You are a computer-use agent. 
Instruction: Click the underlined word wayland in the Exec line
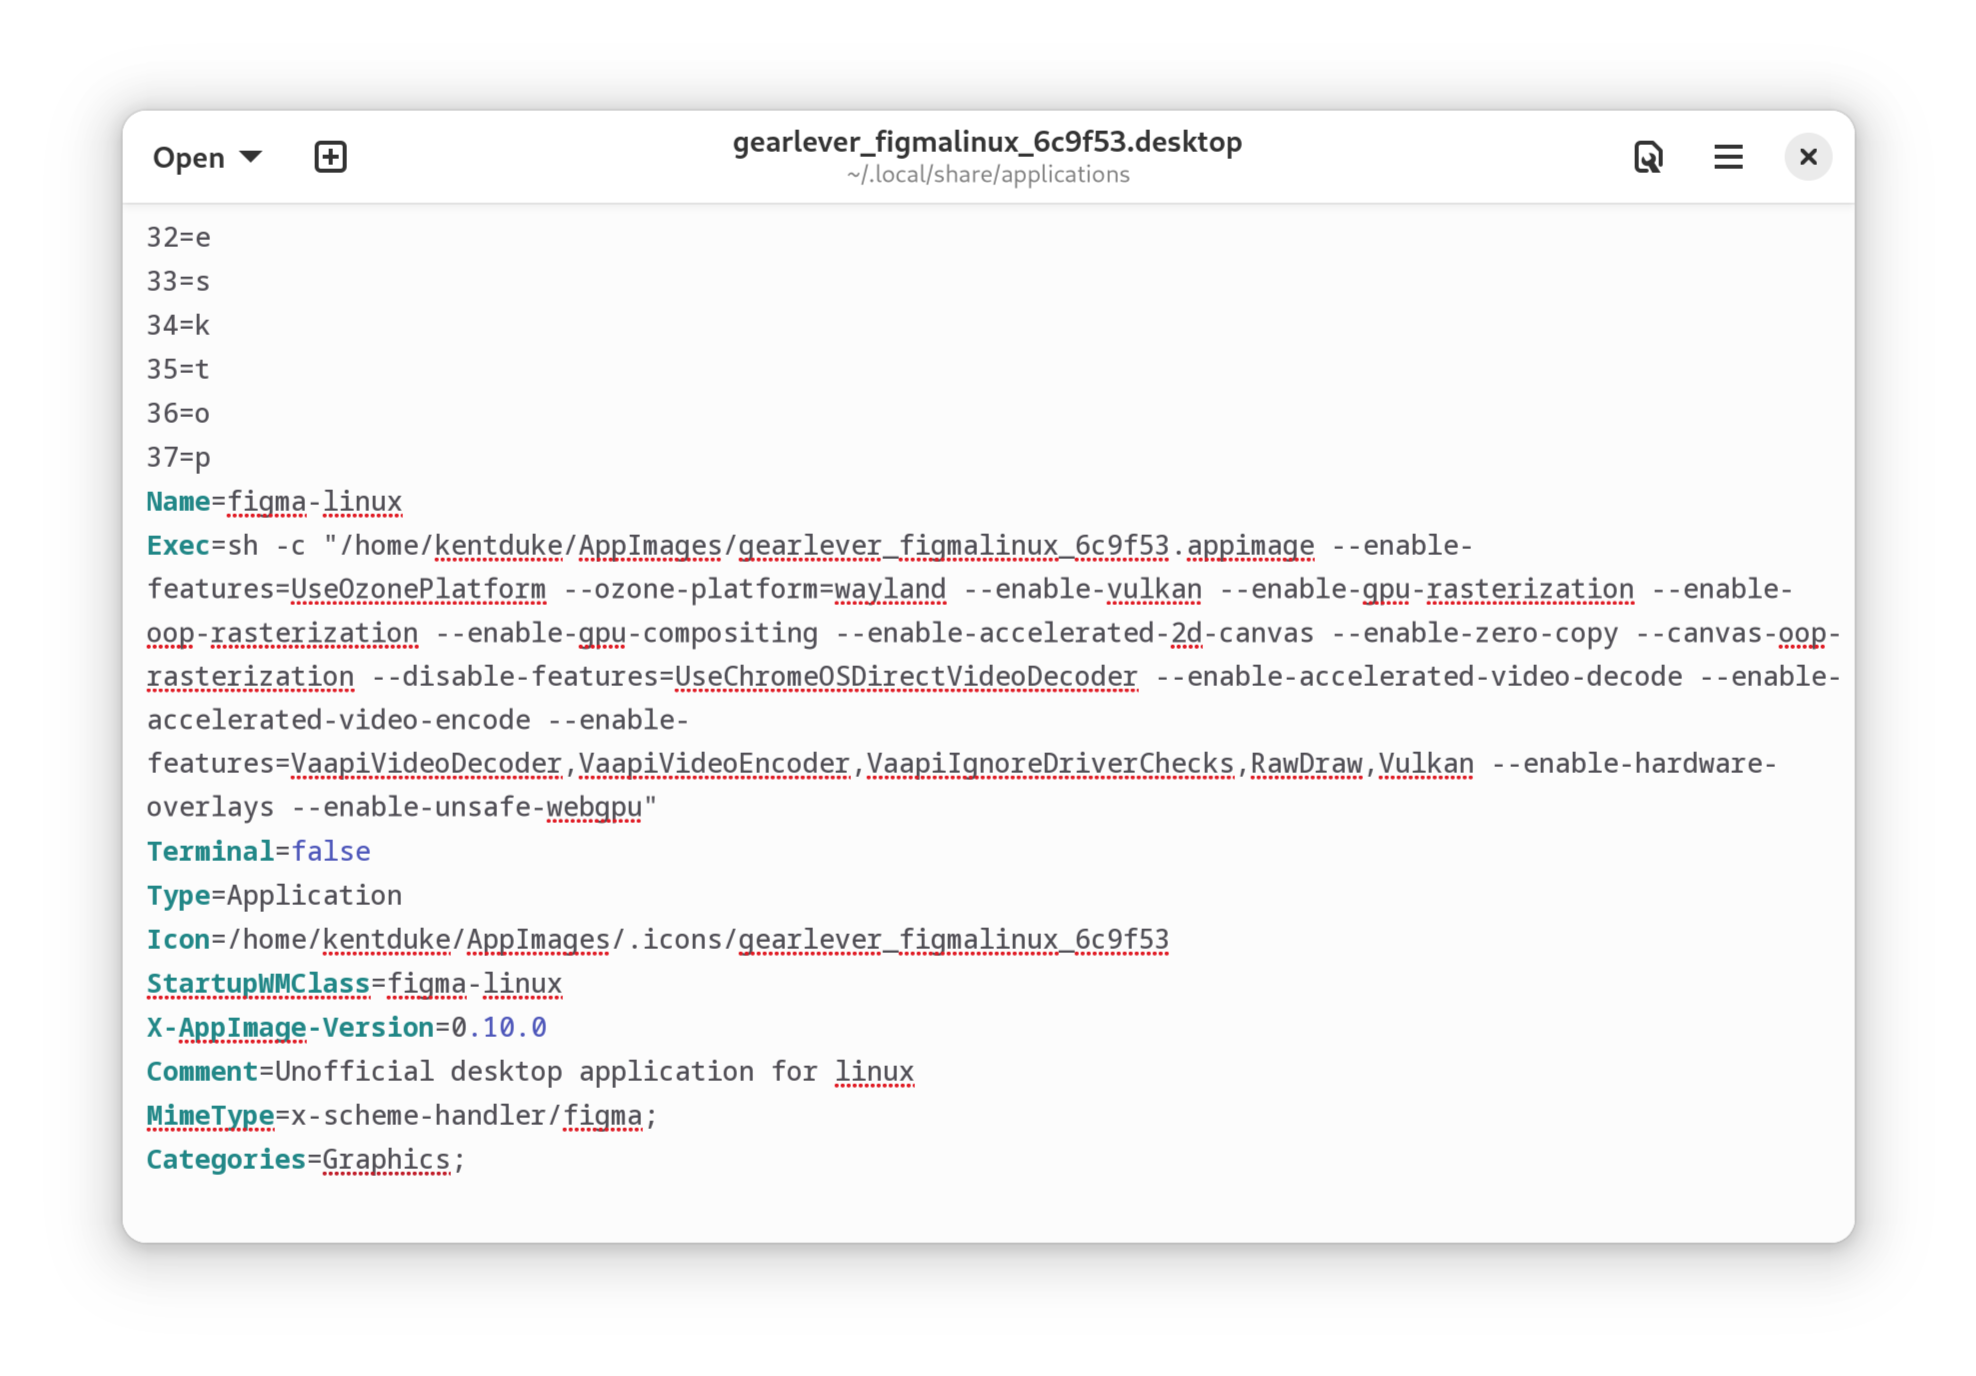(889, 589)
